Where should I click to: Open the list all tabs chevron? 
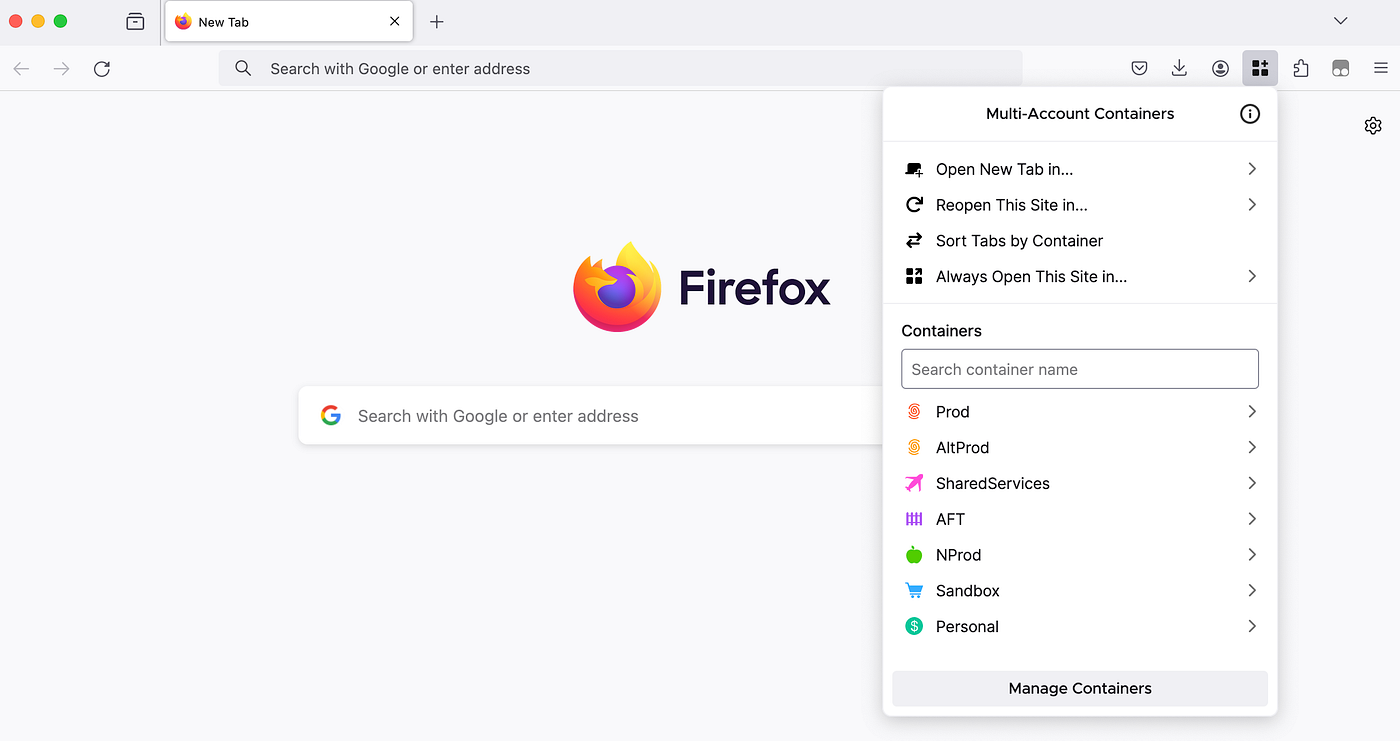coord(1341,21)
